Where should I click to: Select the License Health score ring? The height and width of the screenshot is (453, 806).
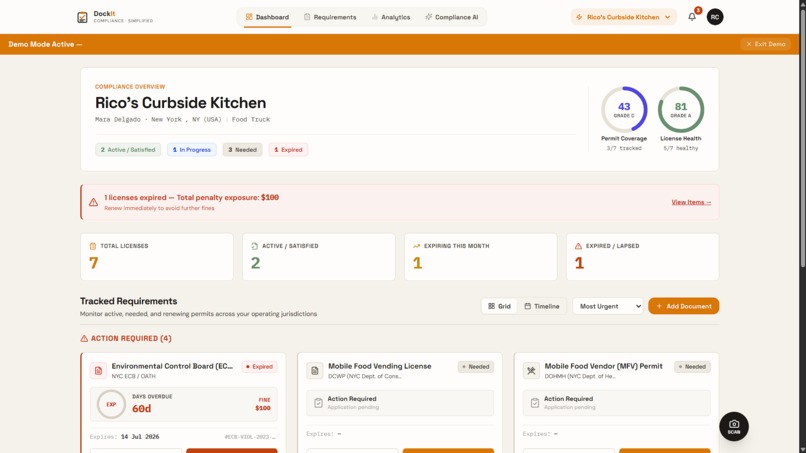[x=681, y=109]
